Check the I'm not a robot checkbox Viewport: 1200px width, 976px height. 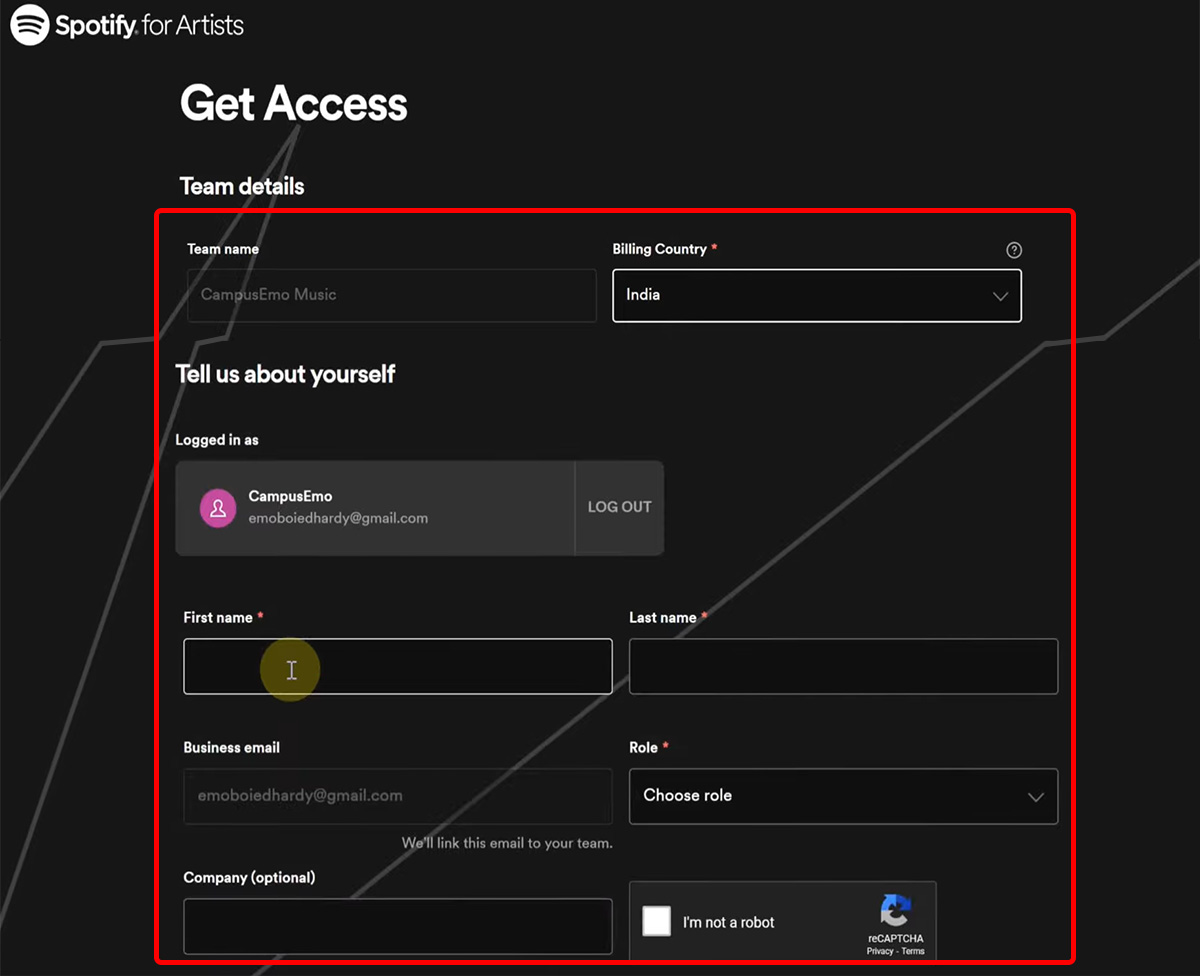(x=656, y=921)
